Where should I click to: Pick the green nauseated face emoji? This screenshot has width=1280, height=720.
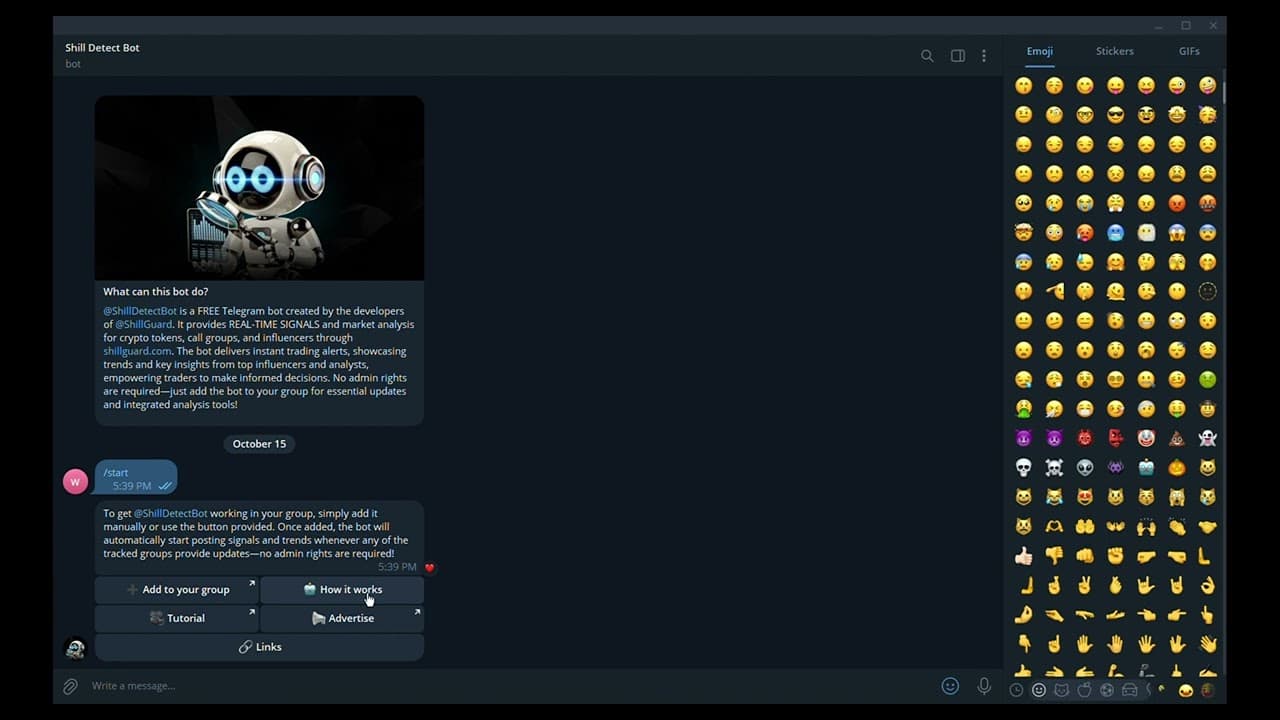[x=1207, y=379]
